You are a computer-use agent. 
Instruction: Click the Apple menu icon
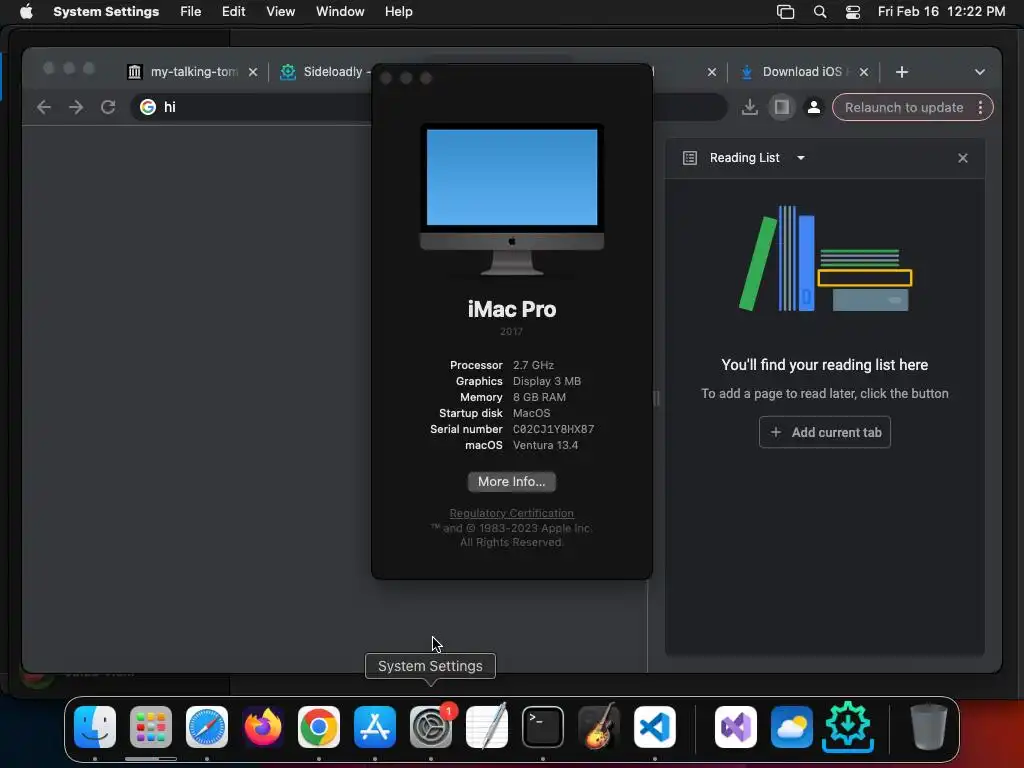point(26,12)
